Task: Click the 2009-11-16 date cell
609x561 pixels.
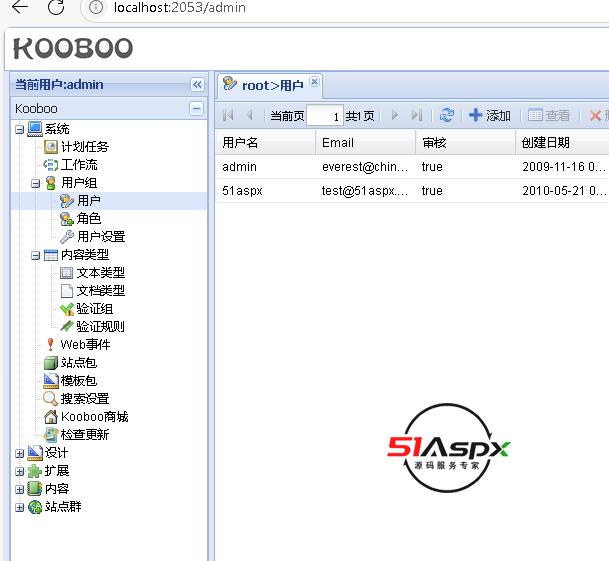Action: tap(564, 167)
